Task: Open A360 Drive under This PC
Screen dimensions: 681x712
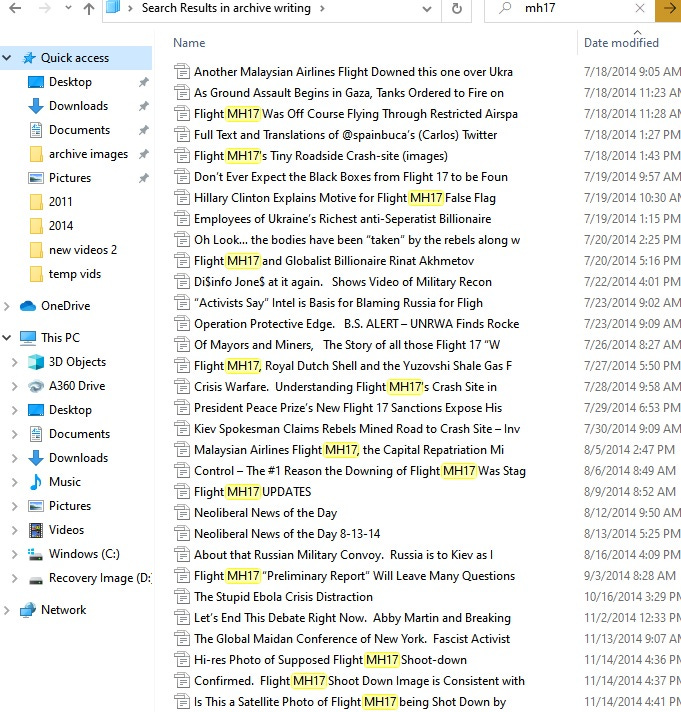Action: click(x=77, y=386)
